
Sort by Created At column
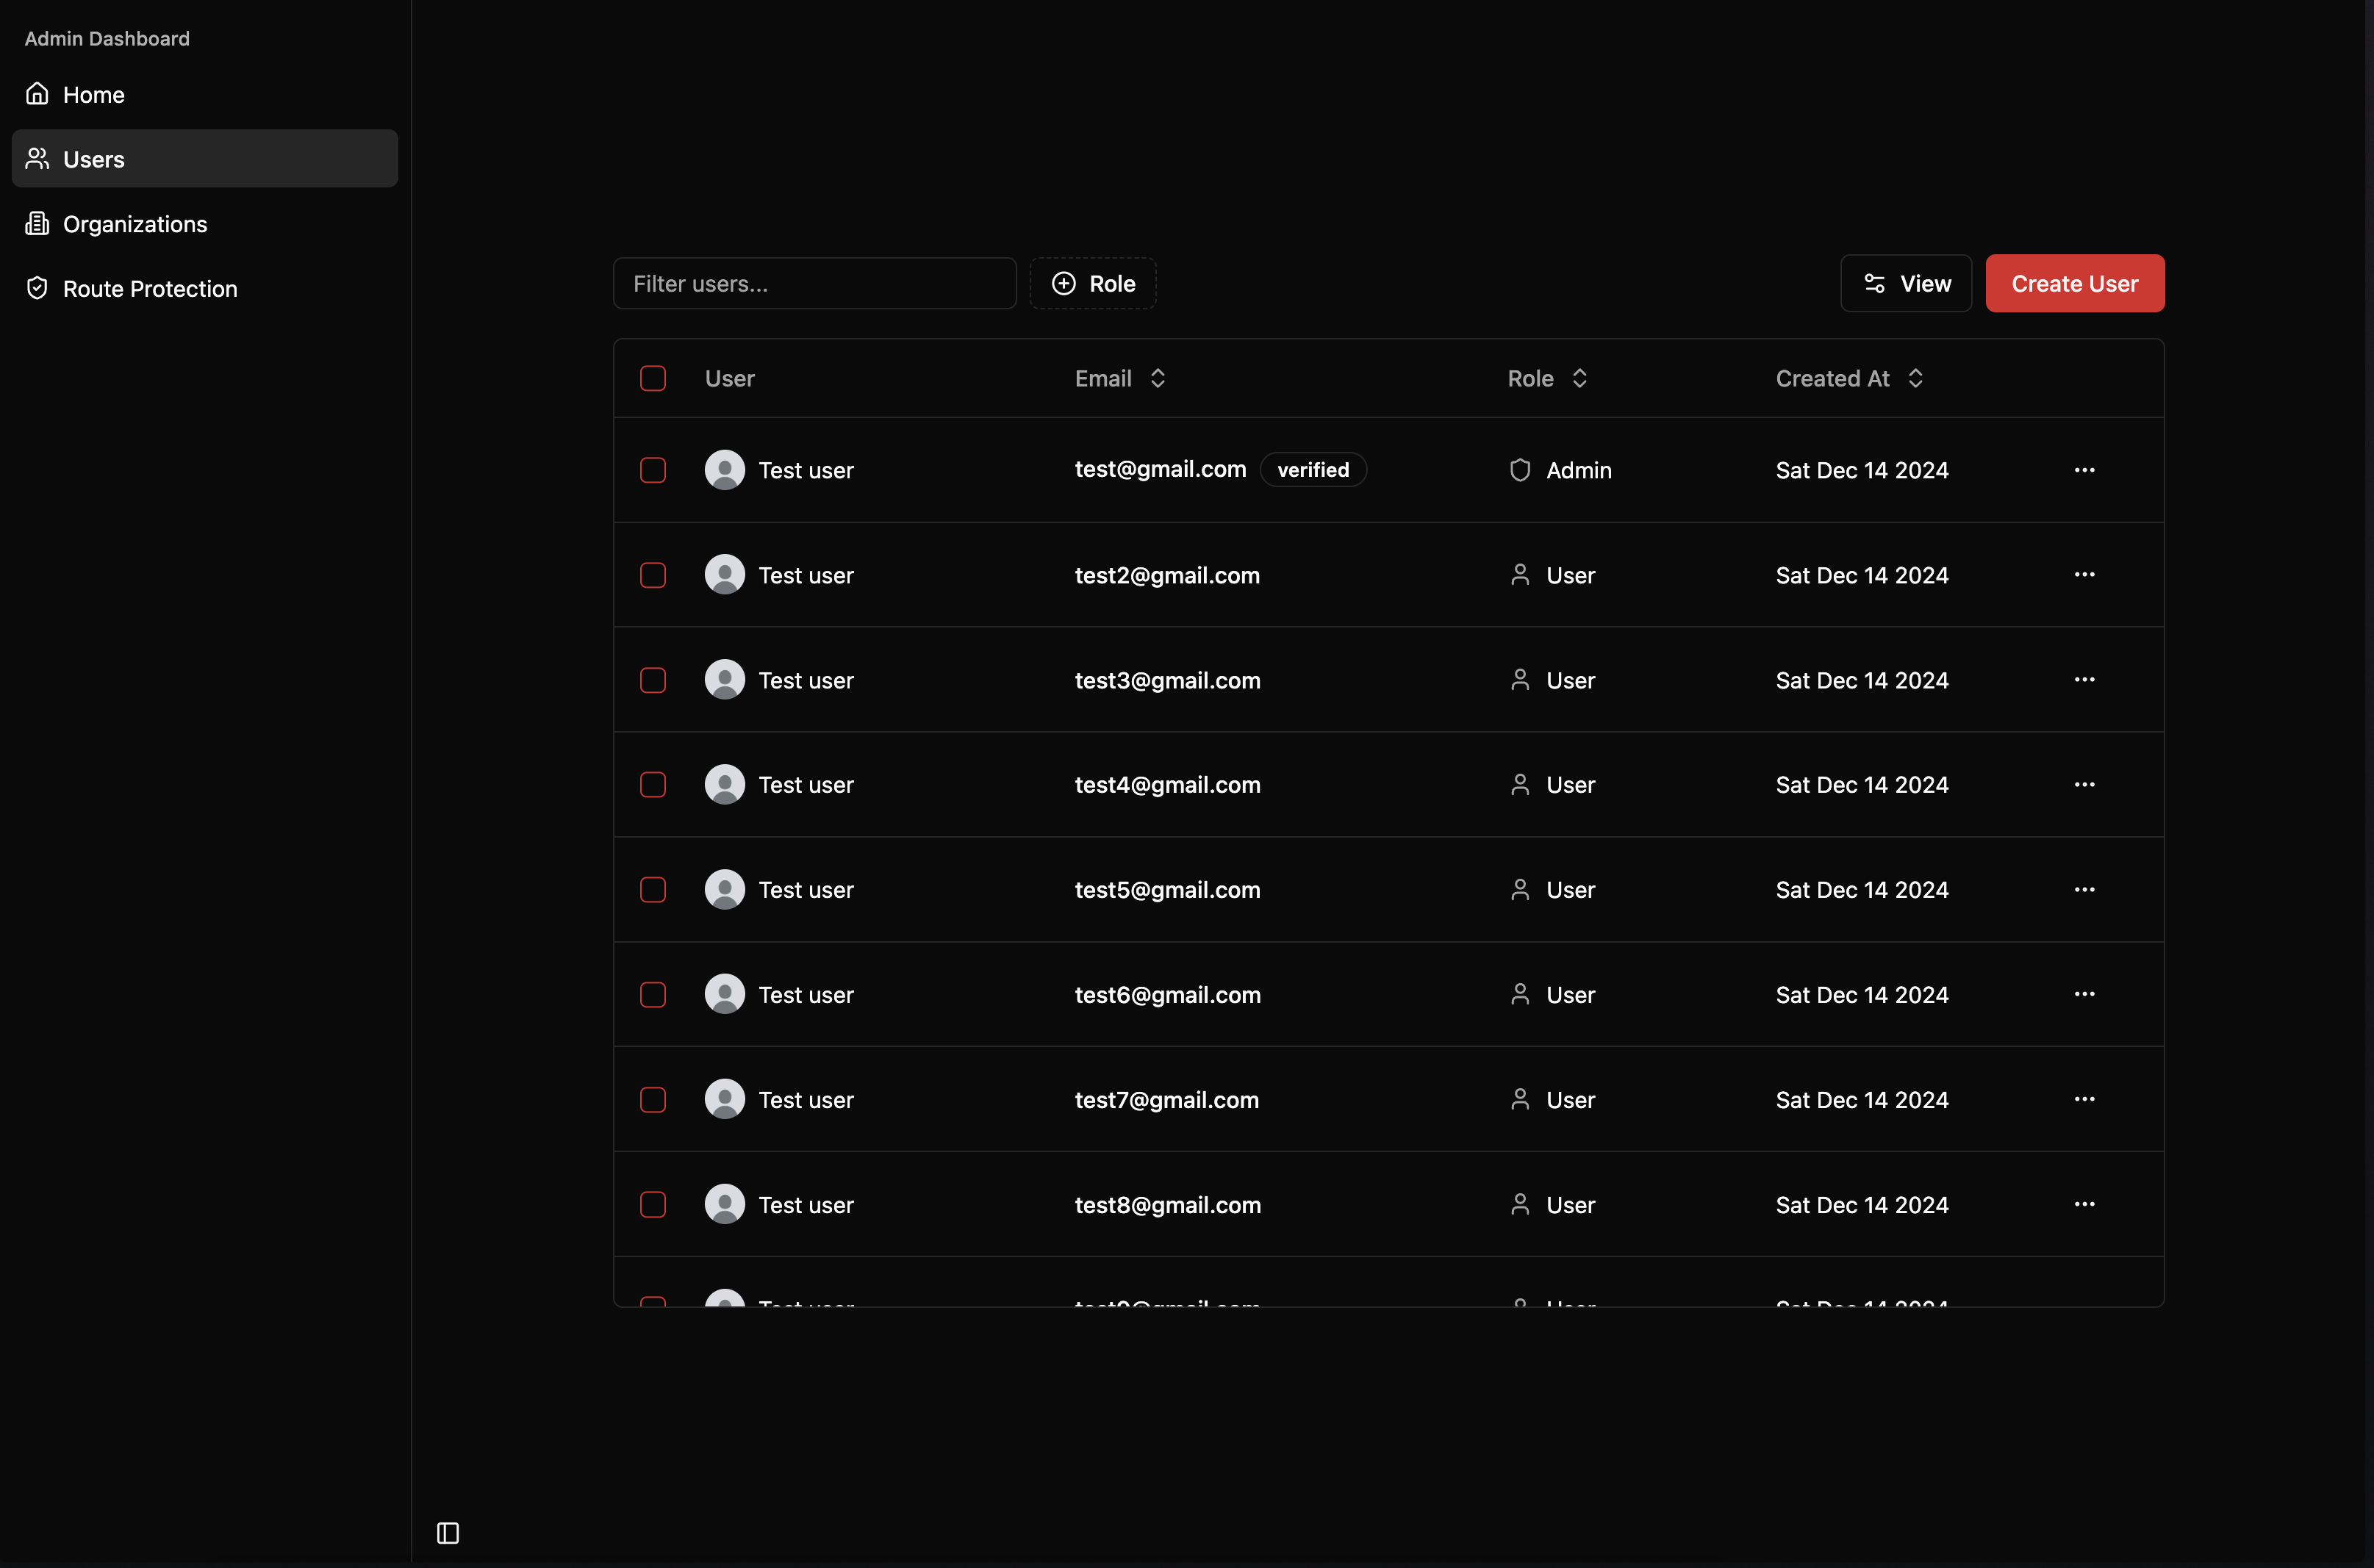coord(1849,378)
